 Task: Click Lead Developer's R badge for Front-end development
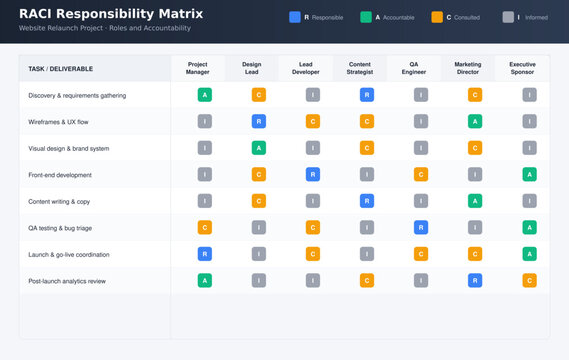313,174
